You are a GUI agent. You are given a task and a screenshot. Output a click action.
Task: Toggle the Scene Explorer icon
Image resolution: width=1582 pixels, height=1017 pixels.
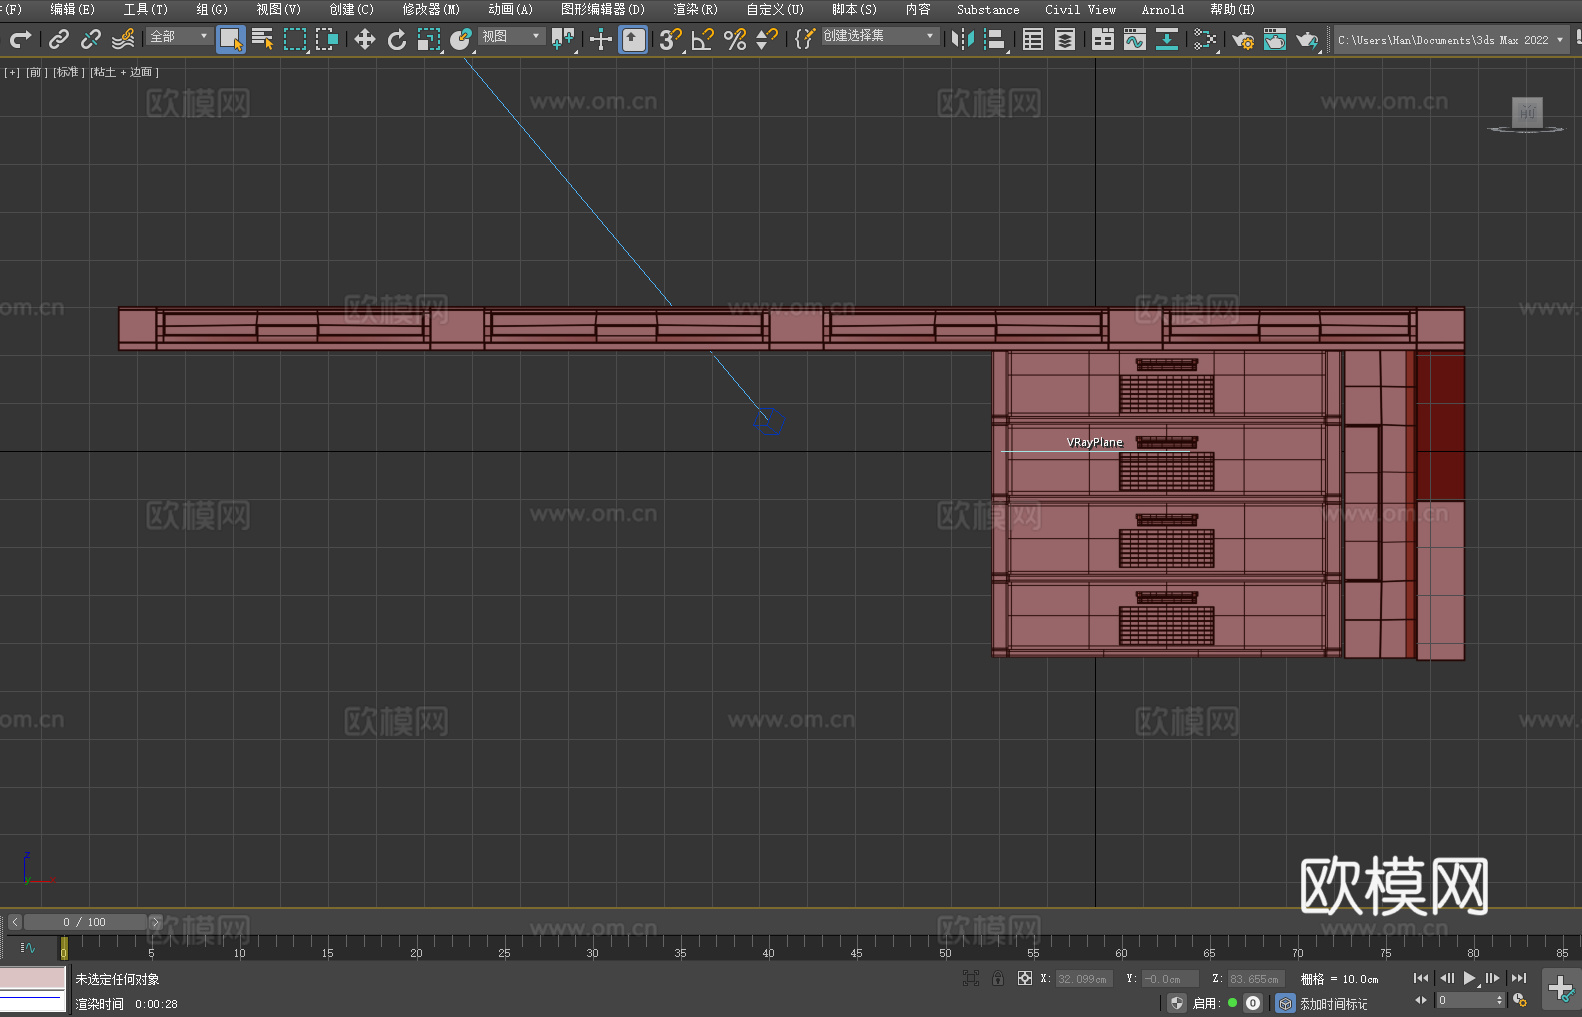(1033, 39)
